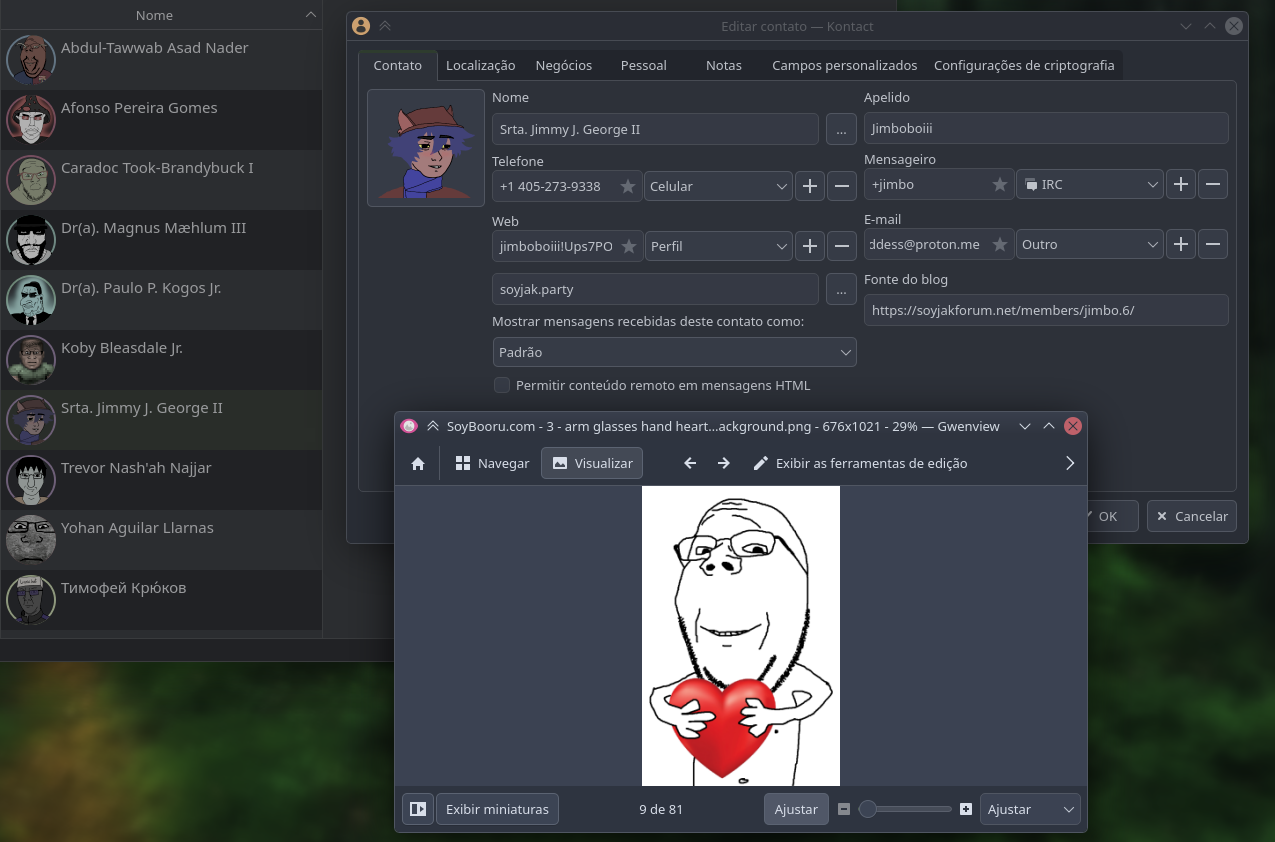Click the Gwenview zoom slider

pyautogui.click(x=906, y=809)
